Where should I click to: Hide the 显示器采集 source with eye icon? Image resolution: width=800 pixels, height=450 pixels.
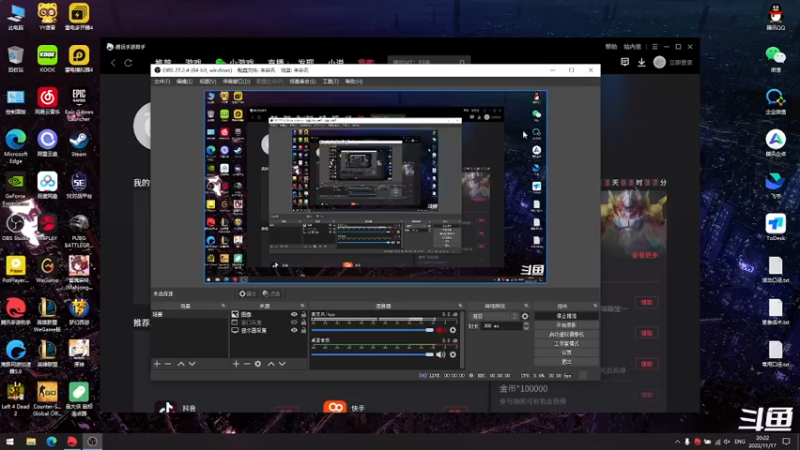(294, 330)
